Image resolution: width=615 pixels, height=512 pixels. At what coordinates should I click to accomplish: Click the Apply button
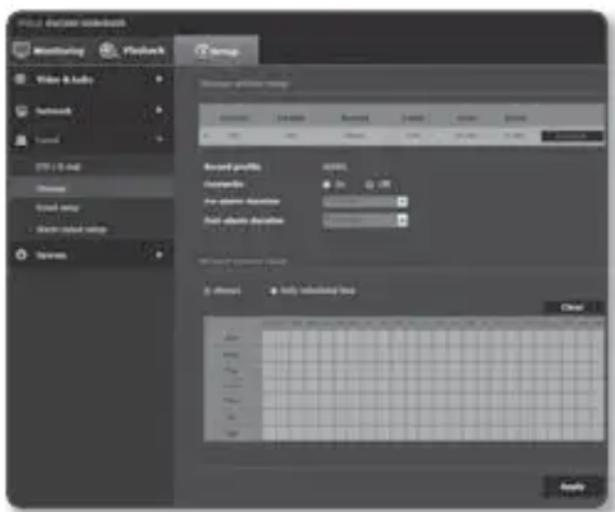572,487
